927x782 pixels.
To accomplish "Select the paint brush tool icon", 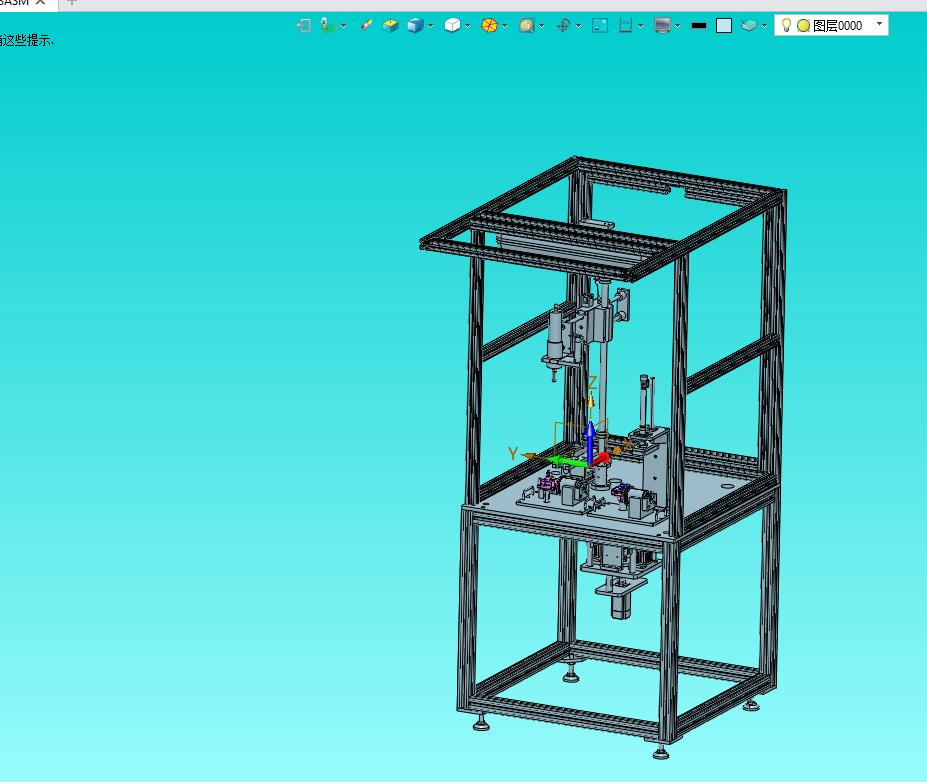I will 367,25.
